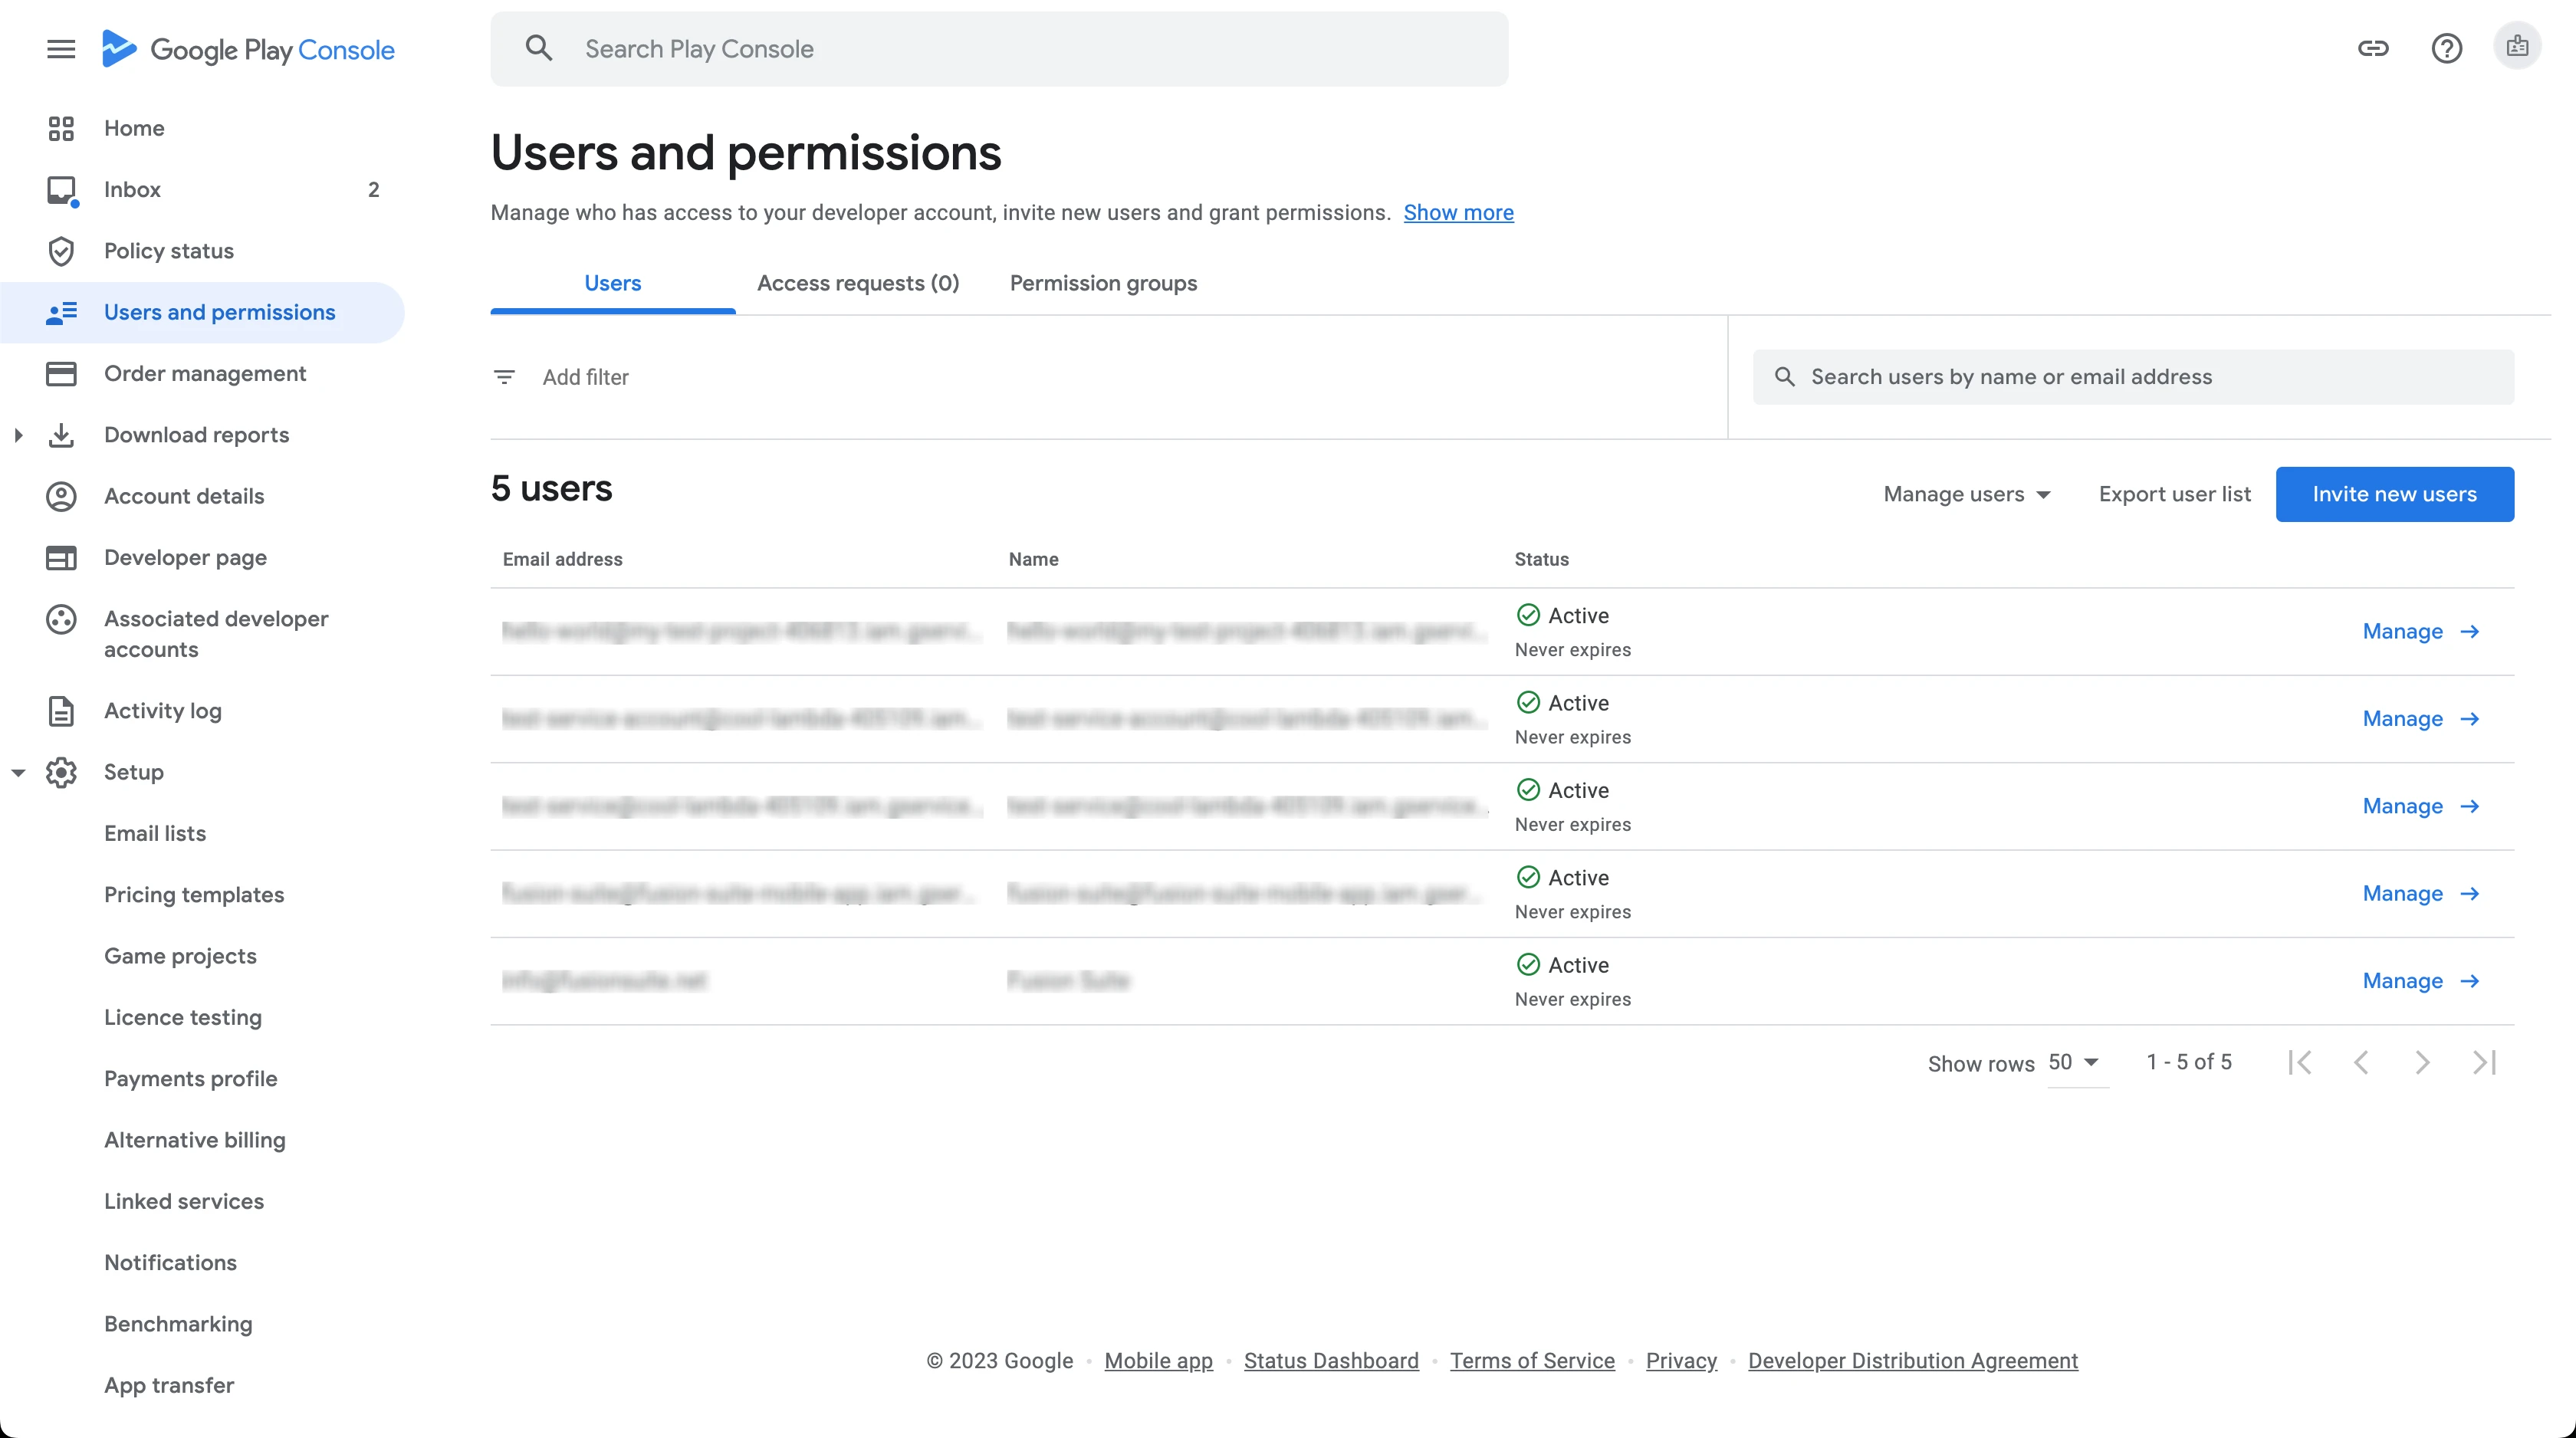This screenshot has width=2576, height=1438.
Task: Expand the Download reports section arrow
Action: click(18, 435)
